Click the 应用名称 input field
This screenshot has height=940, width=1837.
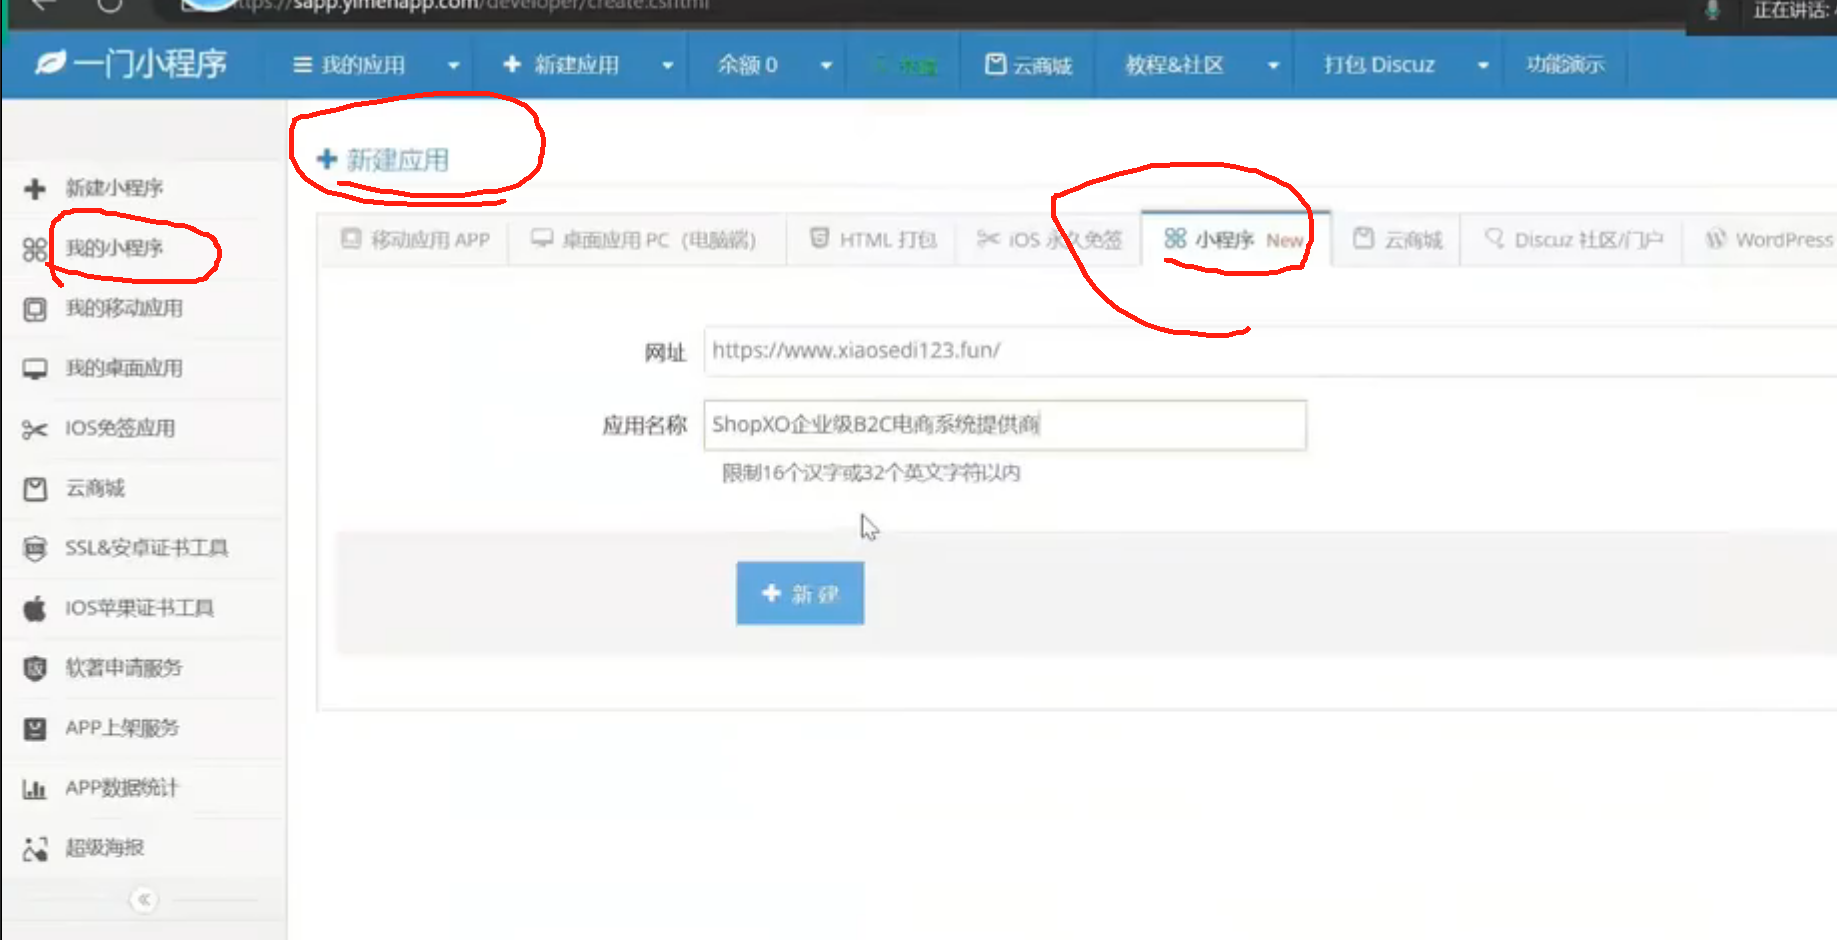(1005, 425)
